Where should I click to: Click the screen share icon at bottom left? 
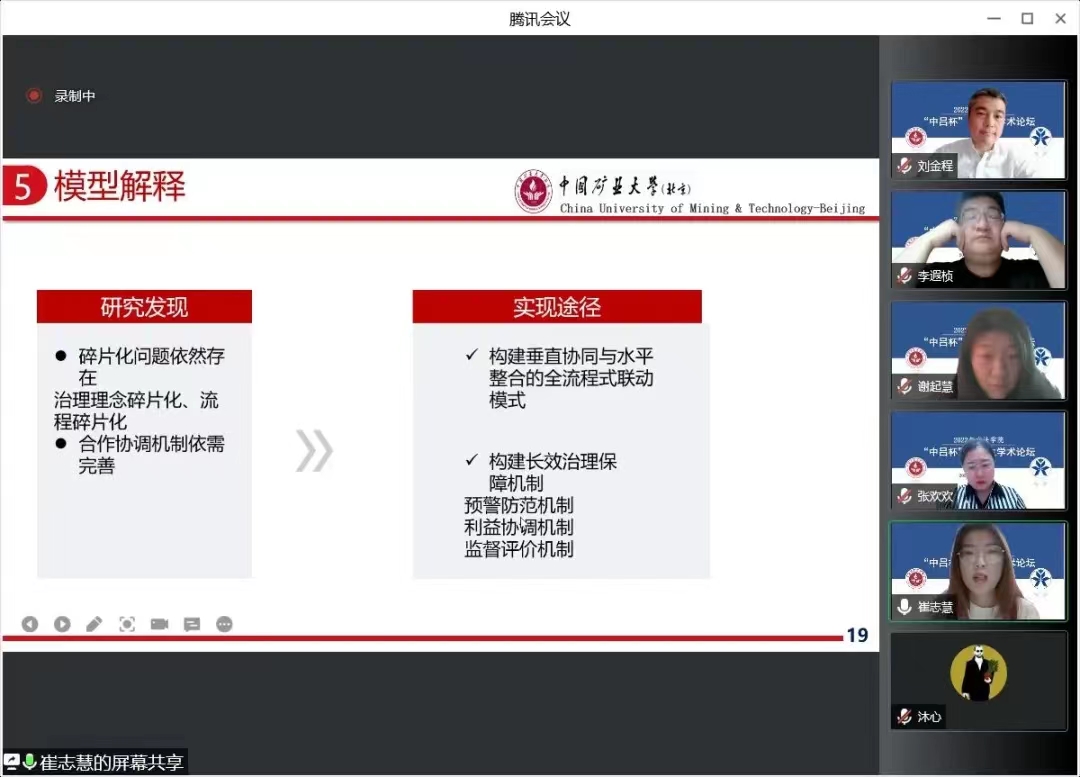pos(12,762)
